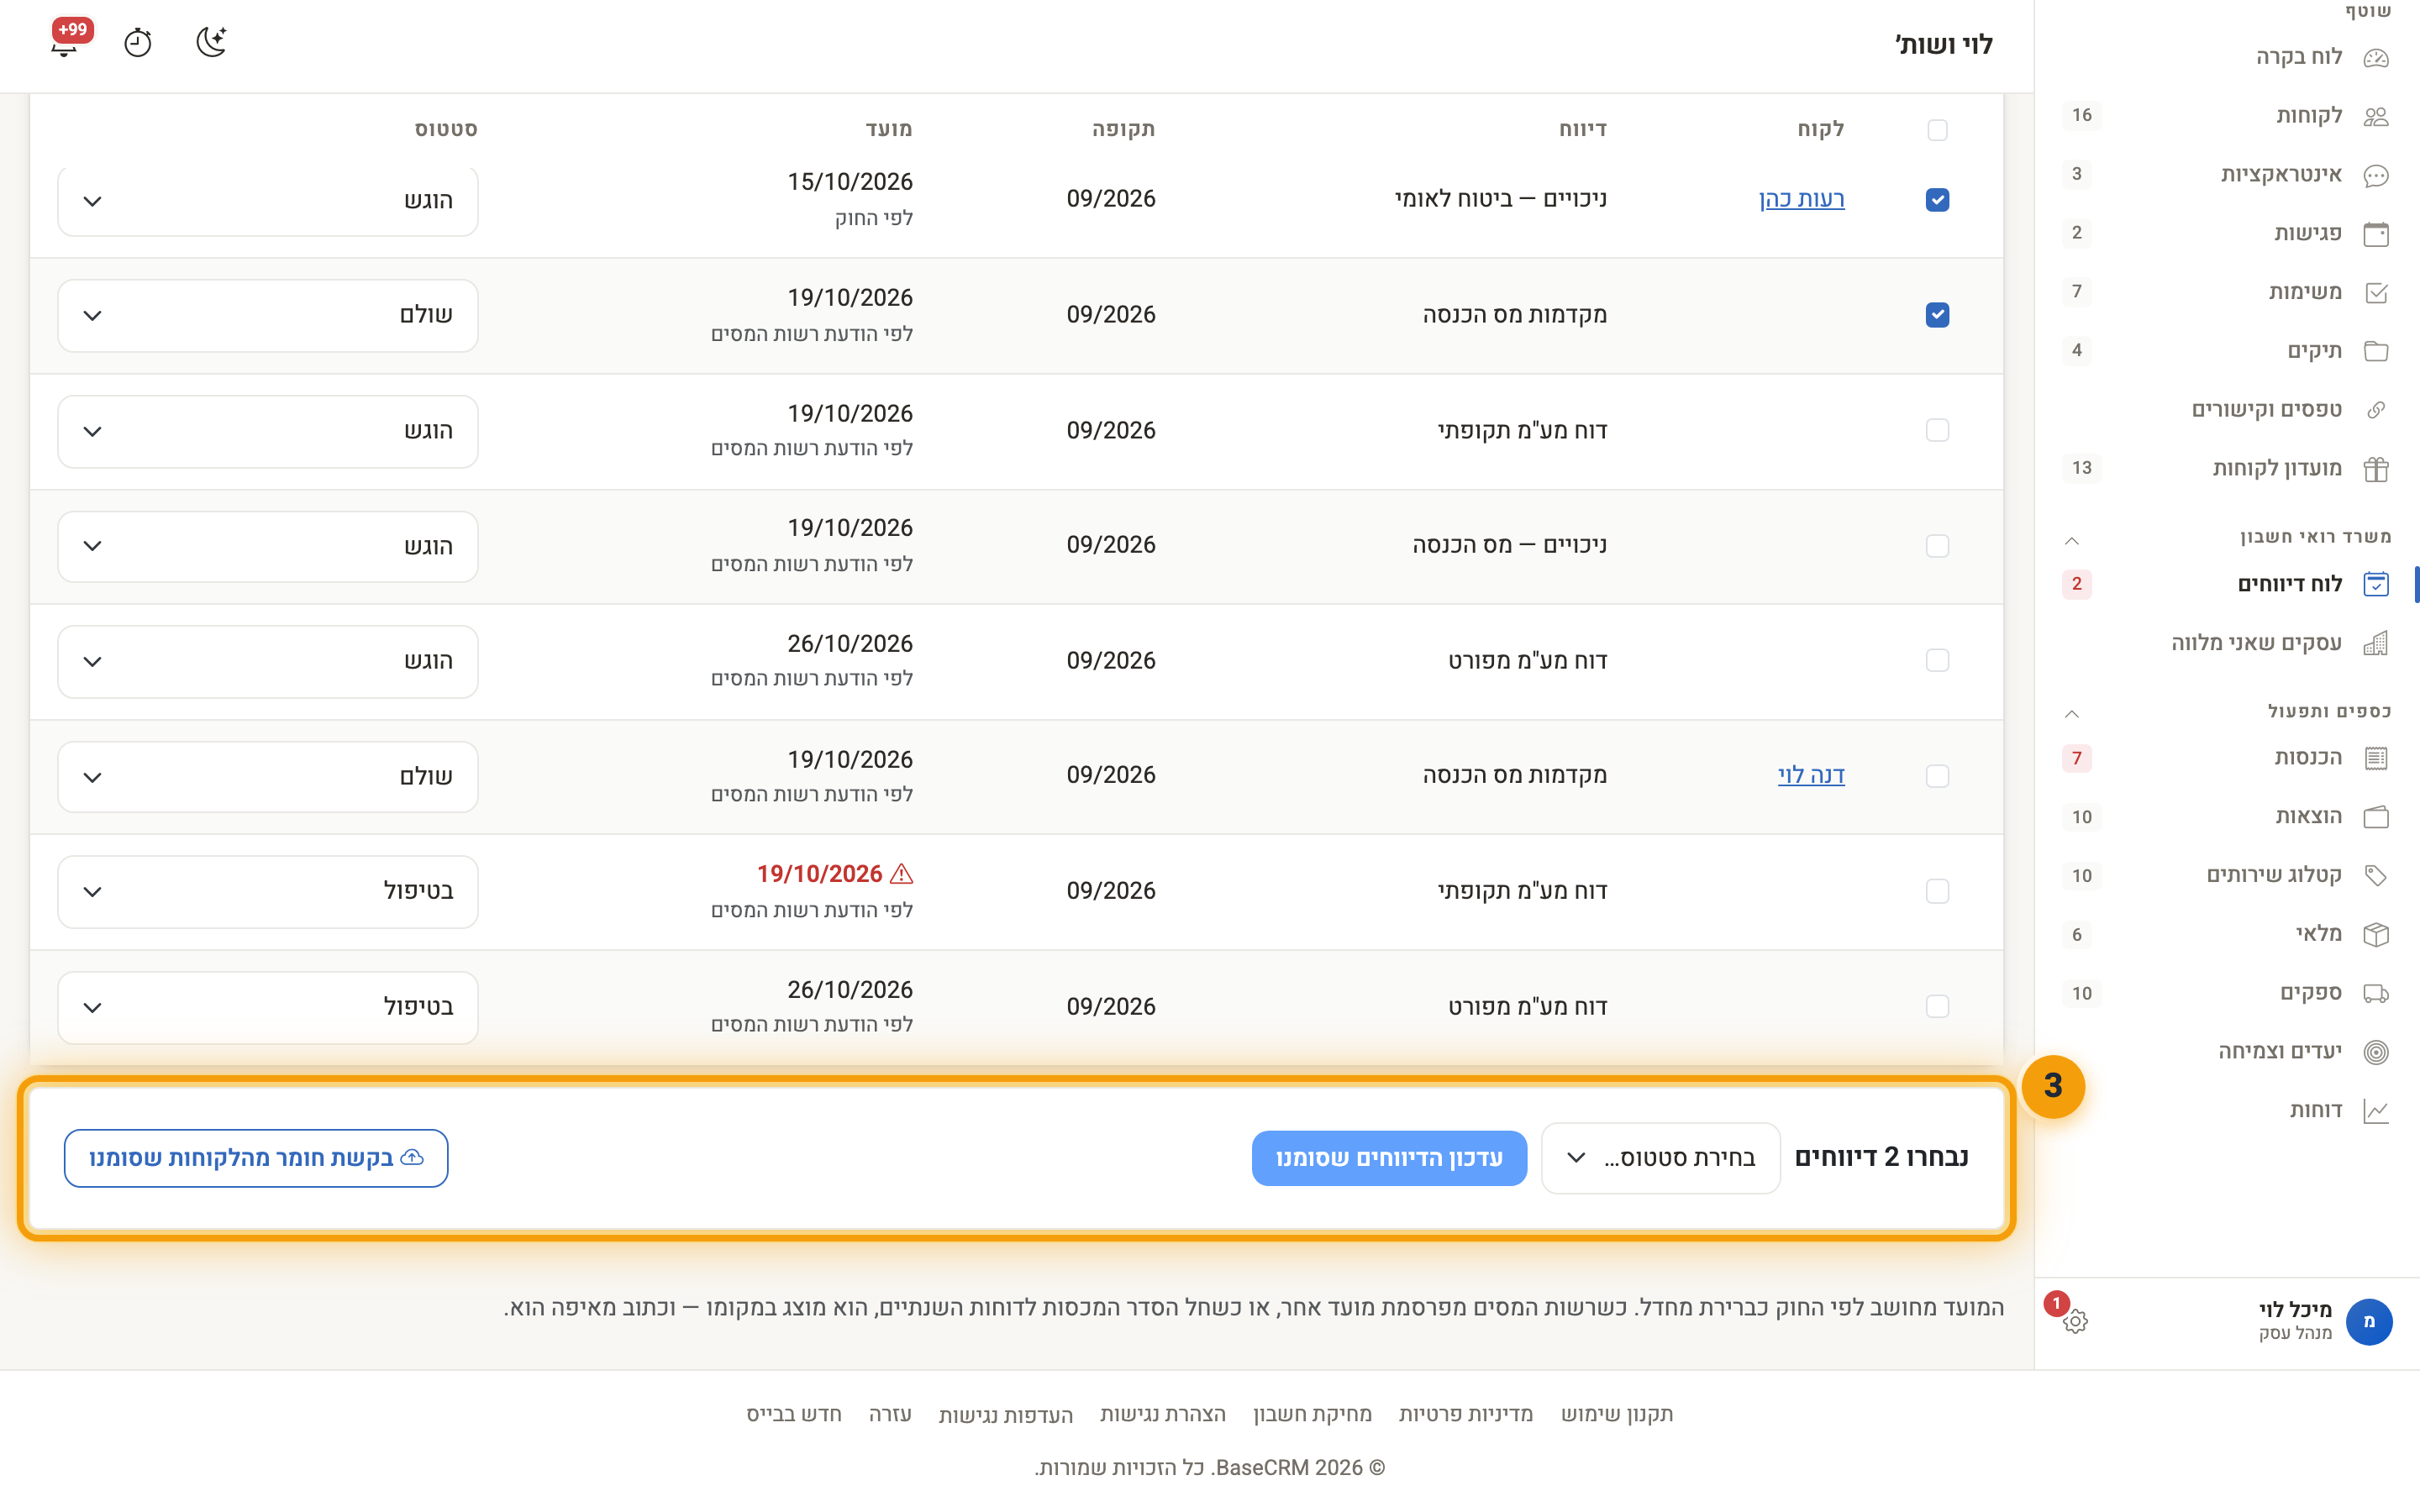Open מדיניות פרטיות footer link
Viewport: 2420px width, 1512px height.
(1465, 1414)
